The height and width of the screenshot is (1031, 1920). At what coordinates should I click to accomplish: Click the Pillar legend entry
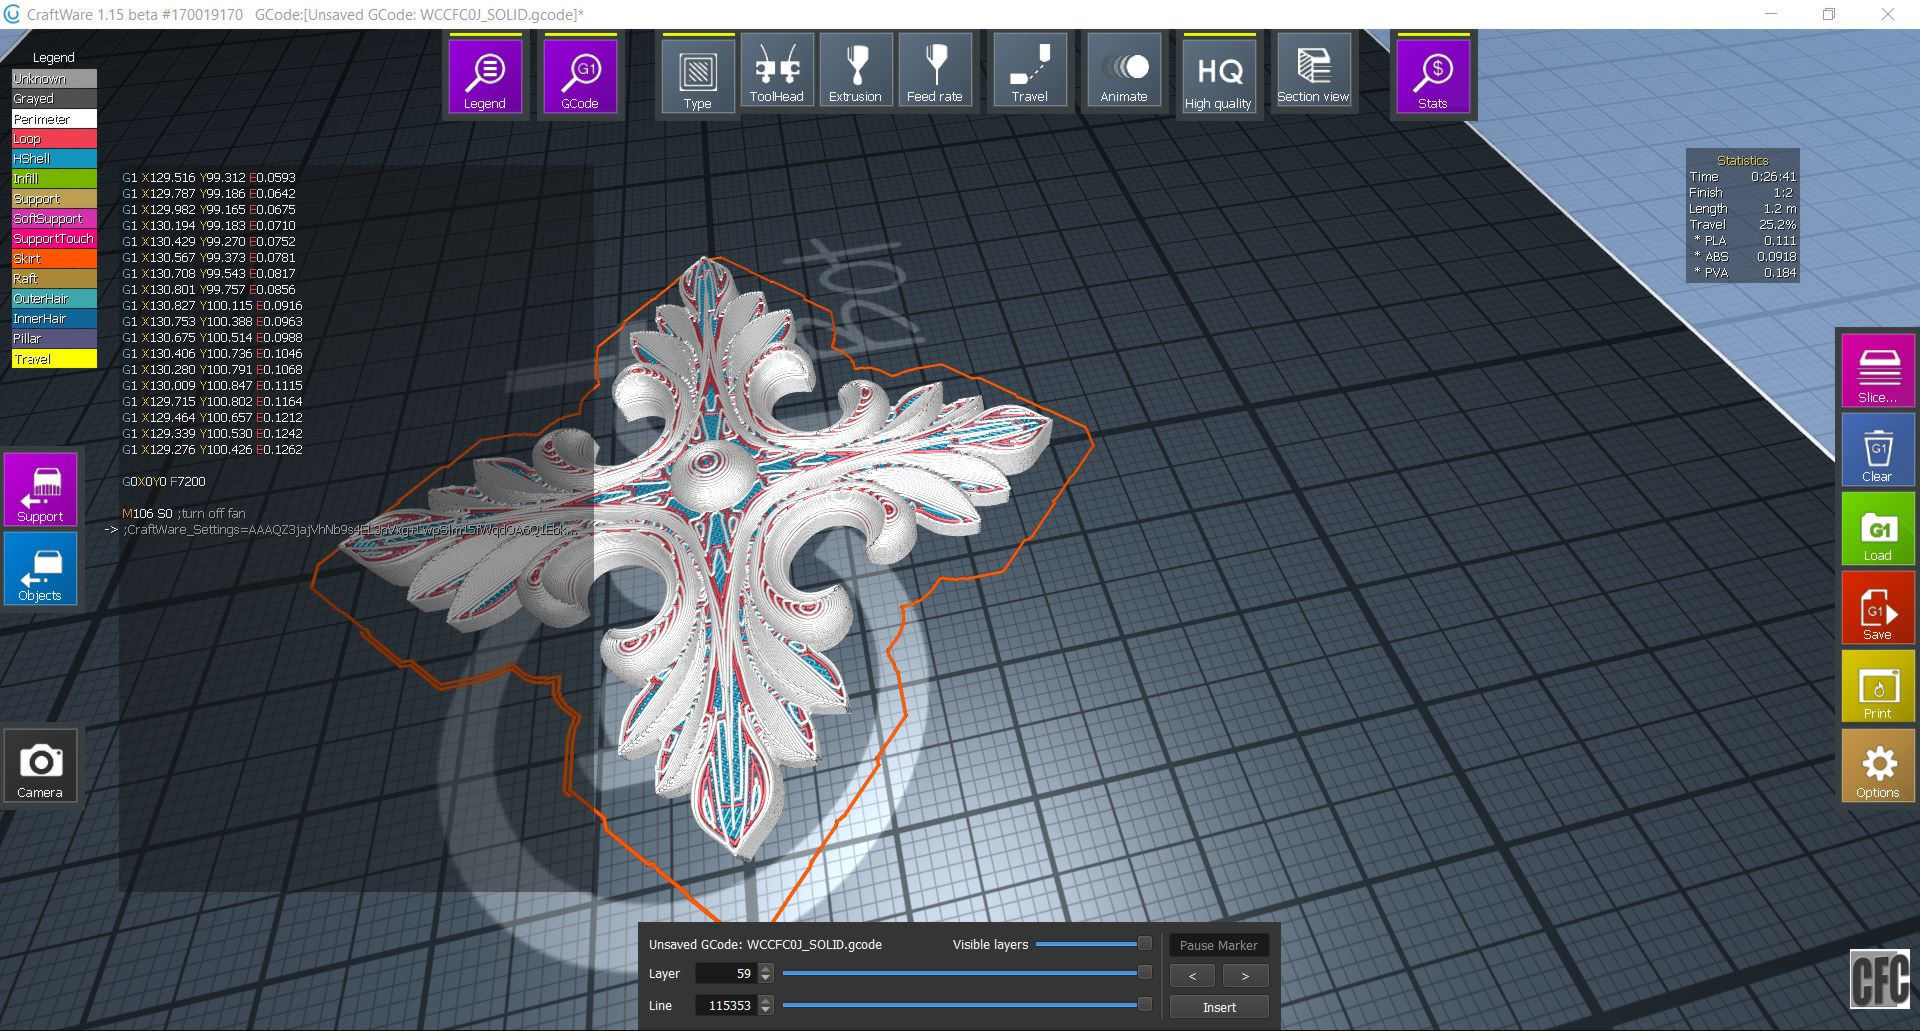tap(54, 339)
